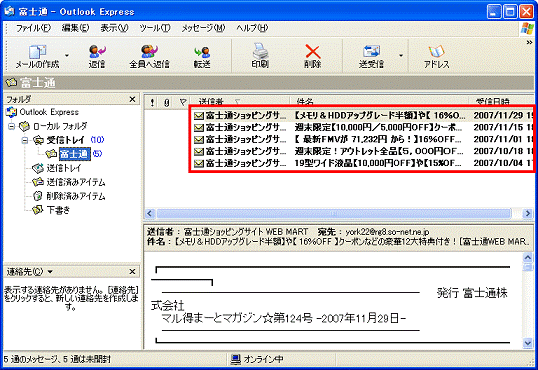This screenshot has height=370, width=538.
Task: Close the フォルダ pane with its X
Action: click(132, 99)
